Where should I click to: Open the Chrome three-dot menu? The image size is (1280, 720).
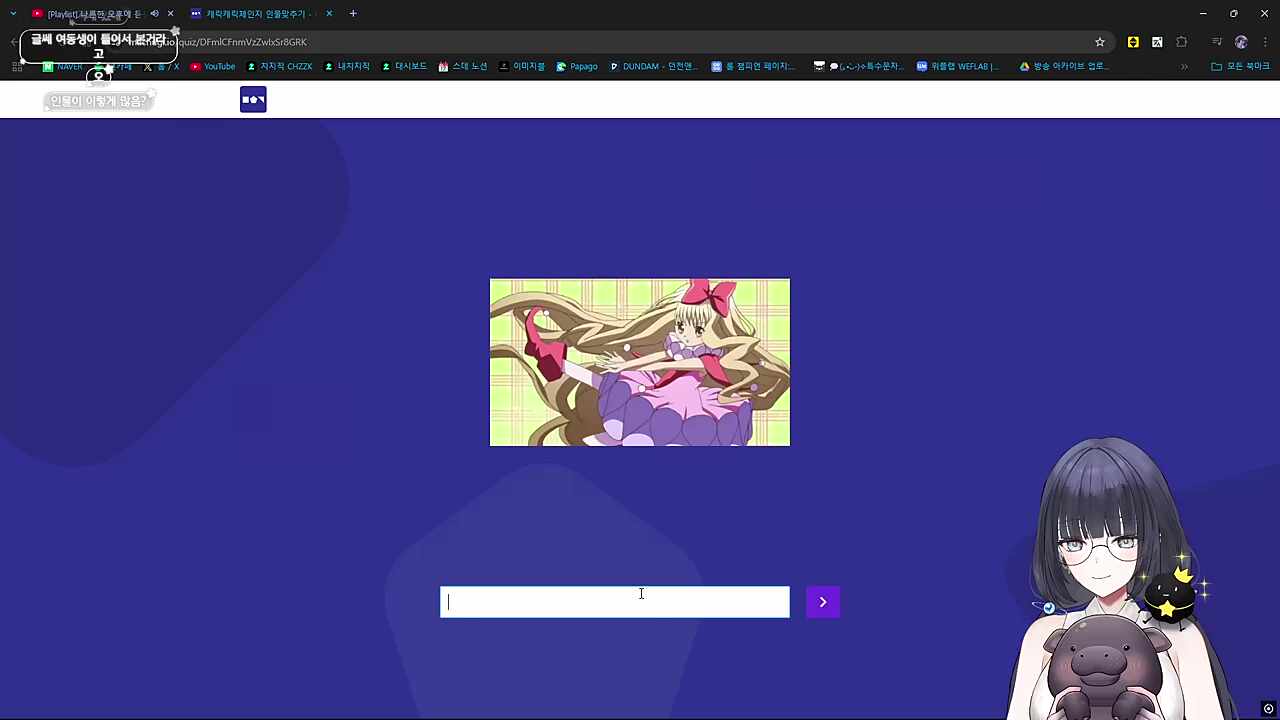1265,42
